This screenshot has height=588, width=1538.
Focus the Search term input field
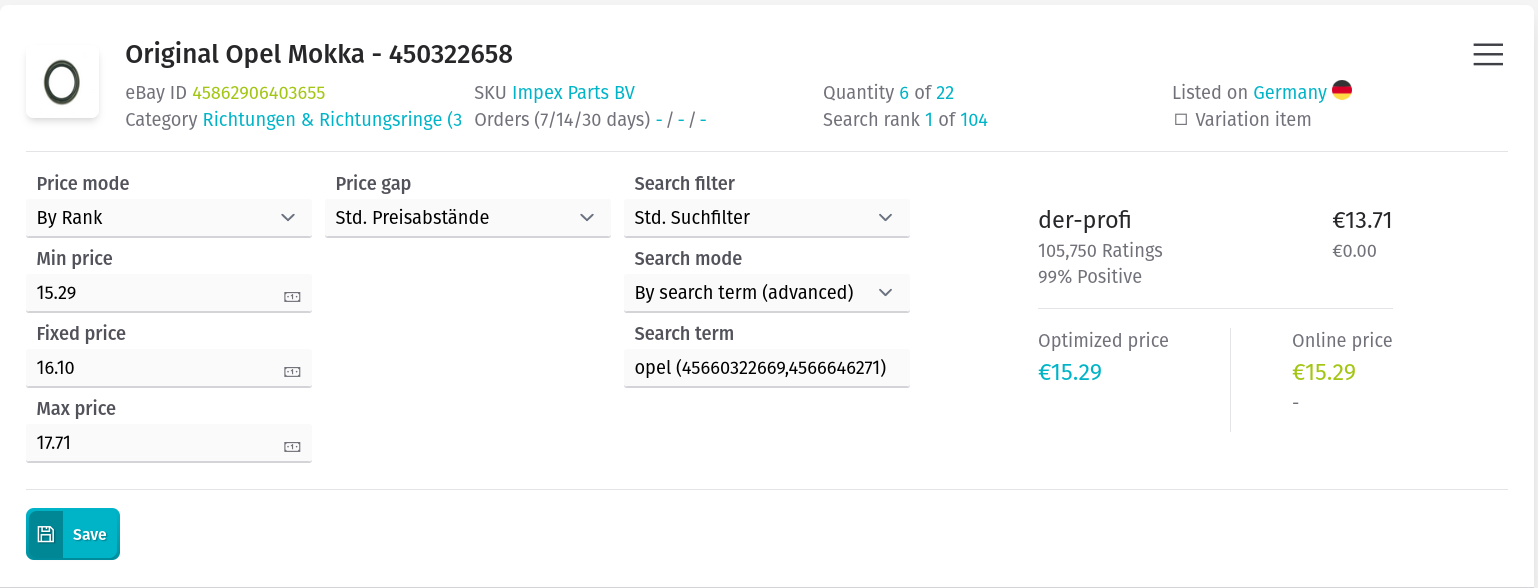[766, 368]
